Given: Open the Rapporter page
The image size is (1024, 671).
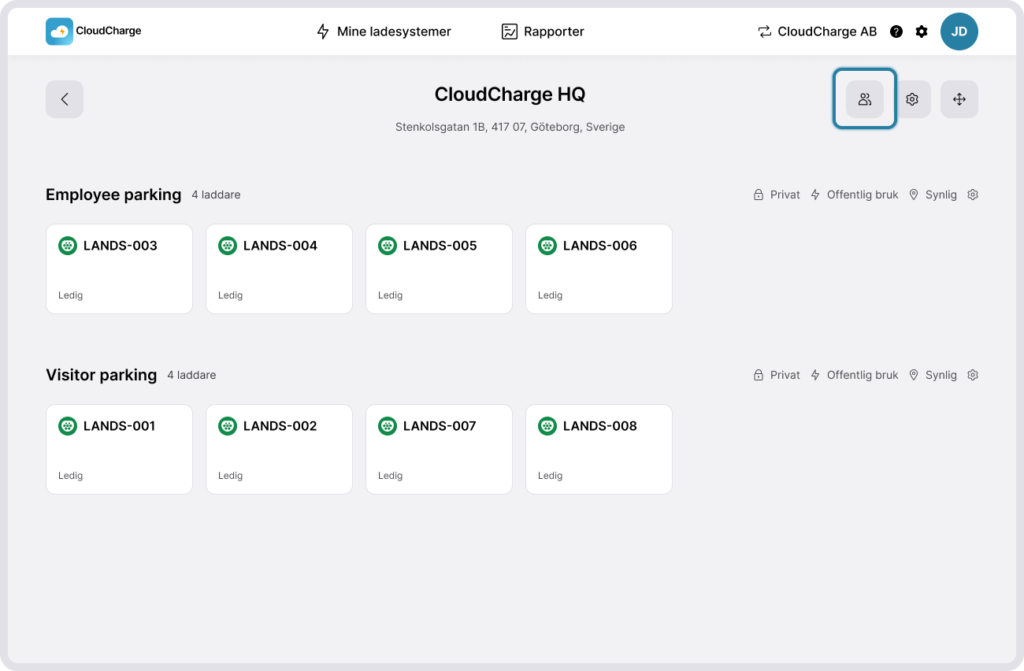Looking at the screenshot, I should (543, 32).
